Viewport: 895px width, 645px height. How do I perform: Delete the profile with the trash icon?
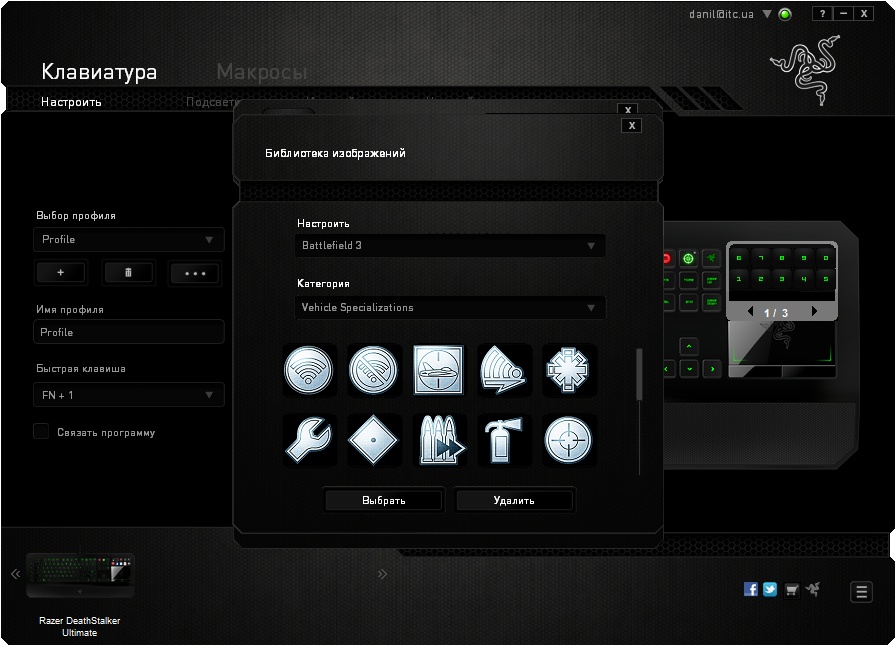128,273
